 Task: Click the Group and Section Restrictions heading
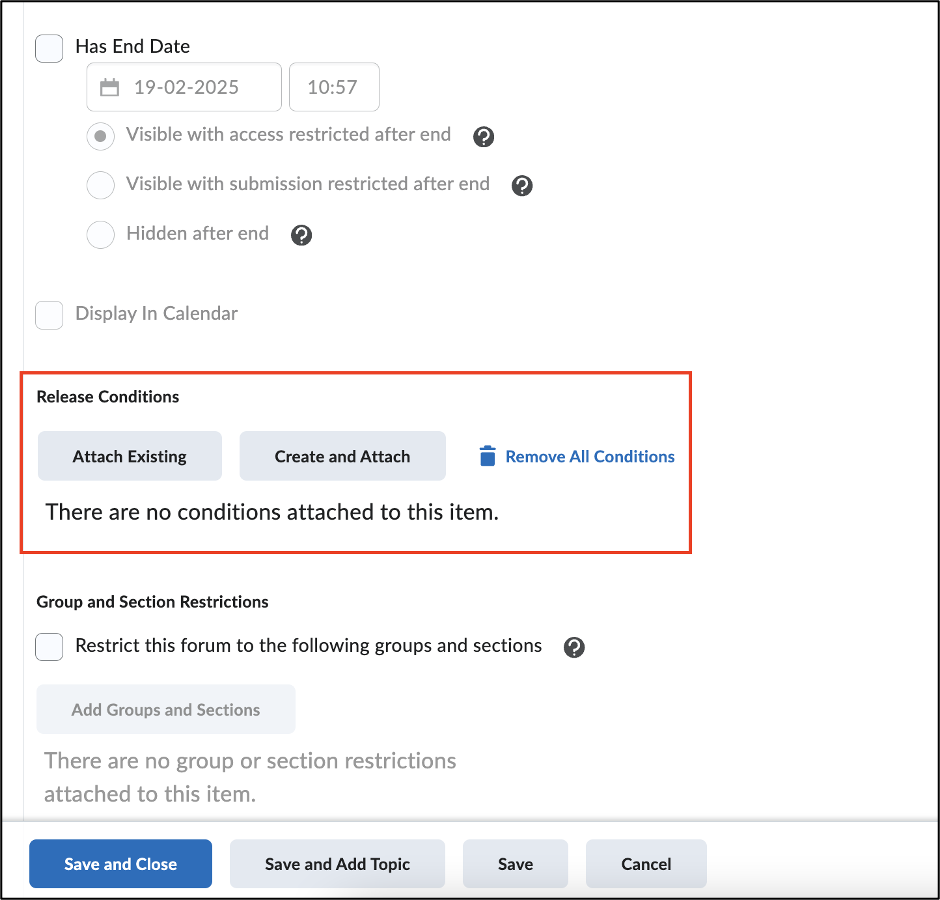coord(152,601)
